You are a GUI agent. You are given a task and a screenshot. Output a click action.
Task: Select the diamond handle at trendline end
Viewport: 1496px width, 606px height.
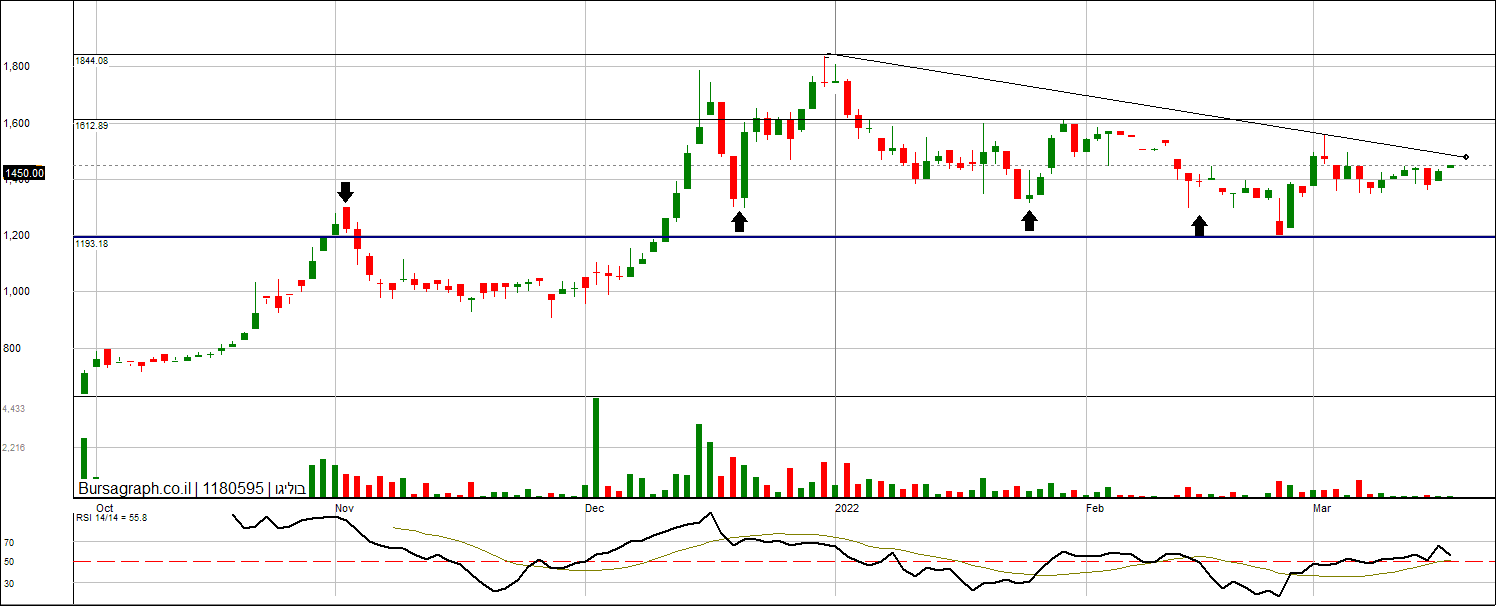click(x=1466, y=157)
